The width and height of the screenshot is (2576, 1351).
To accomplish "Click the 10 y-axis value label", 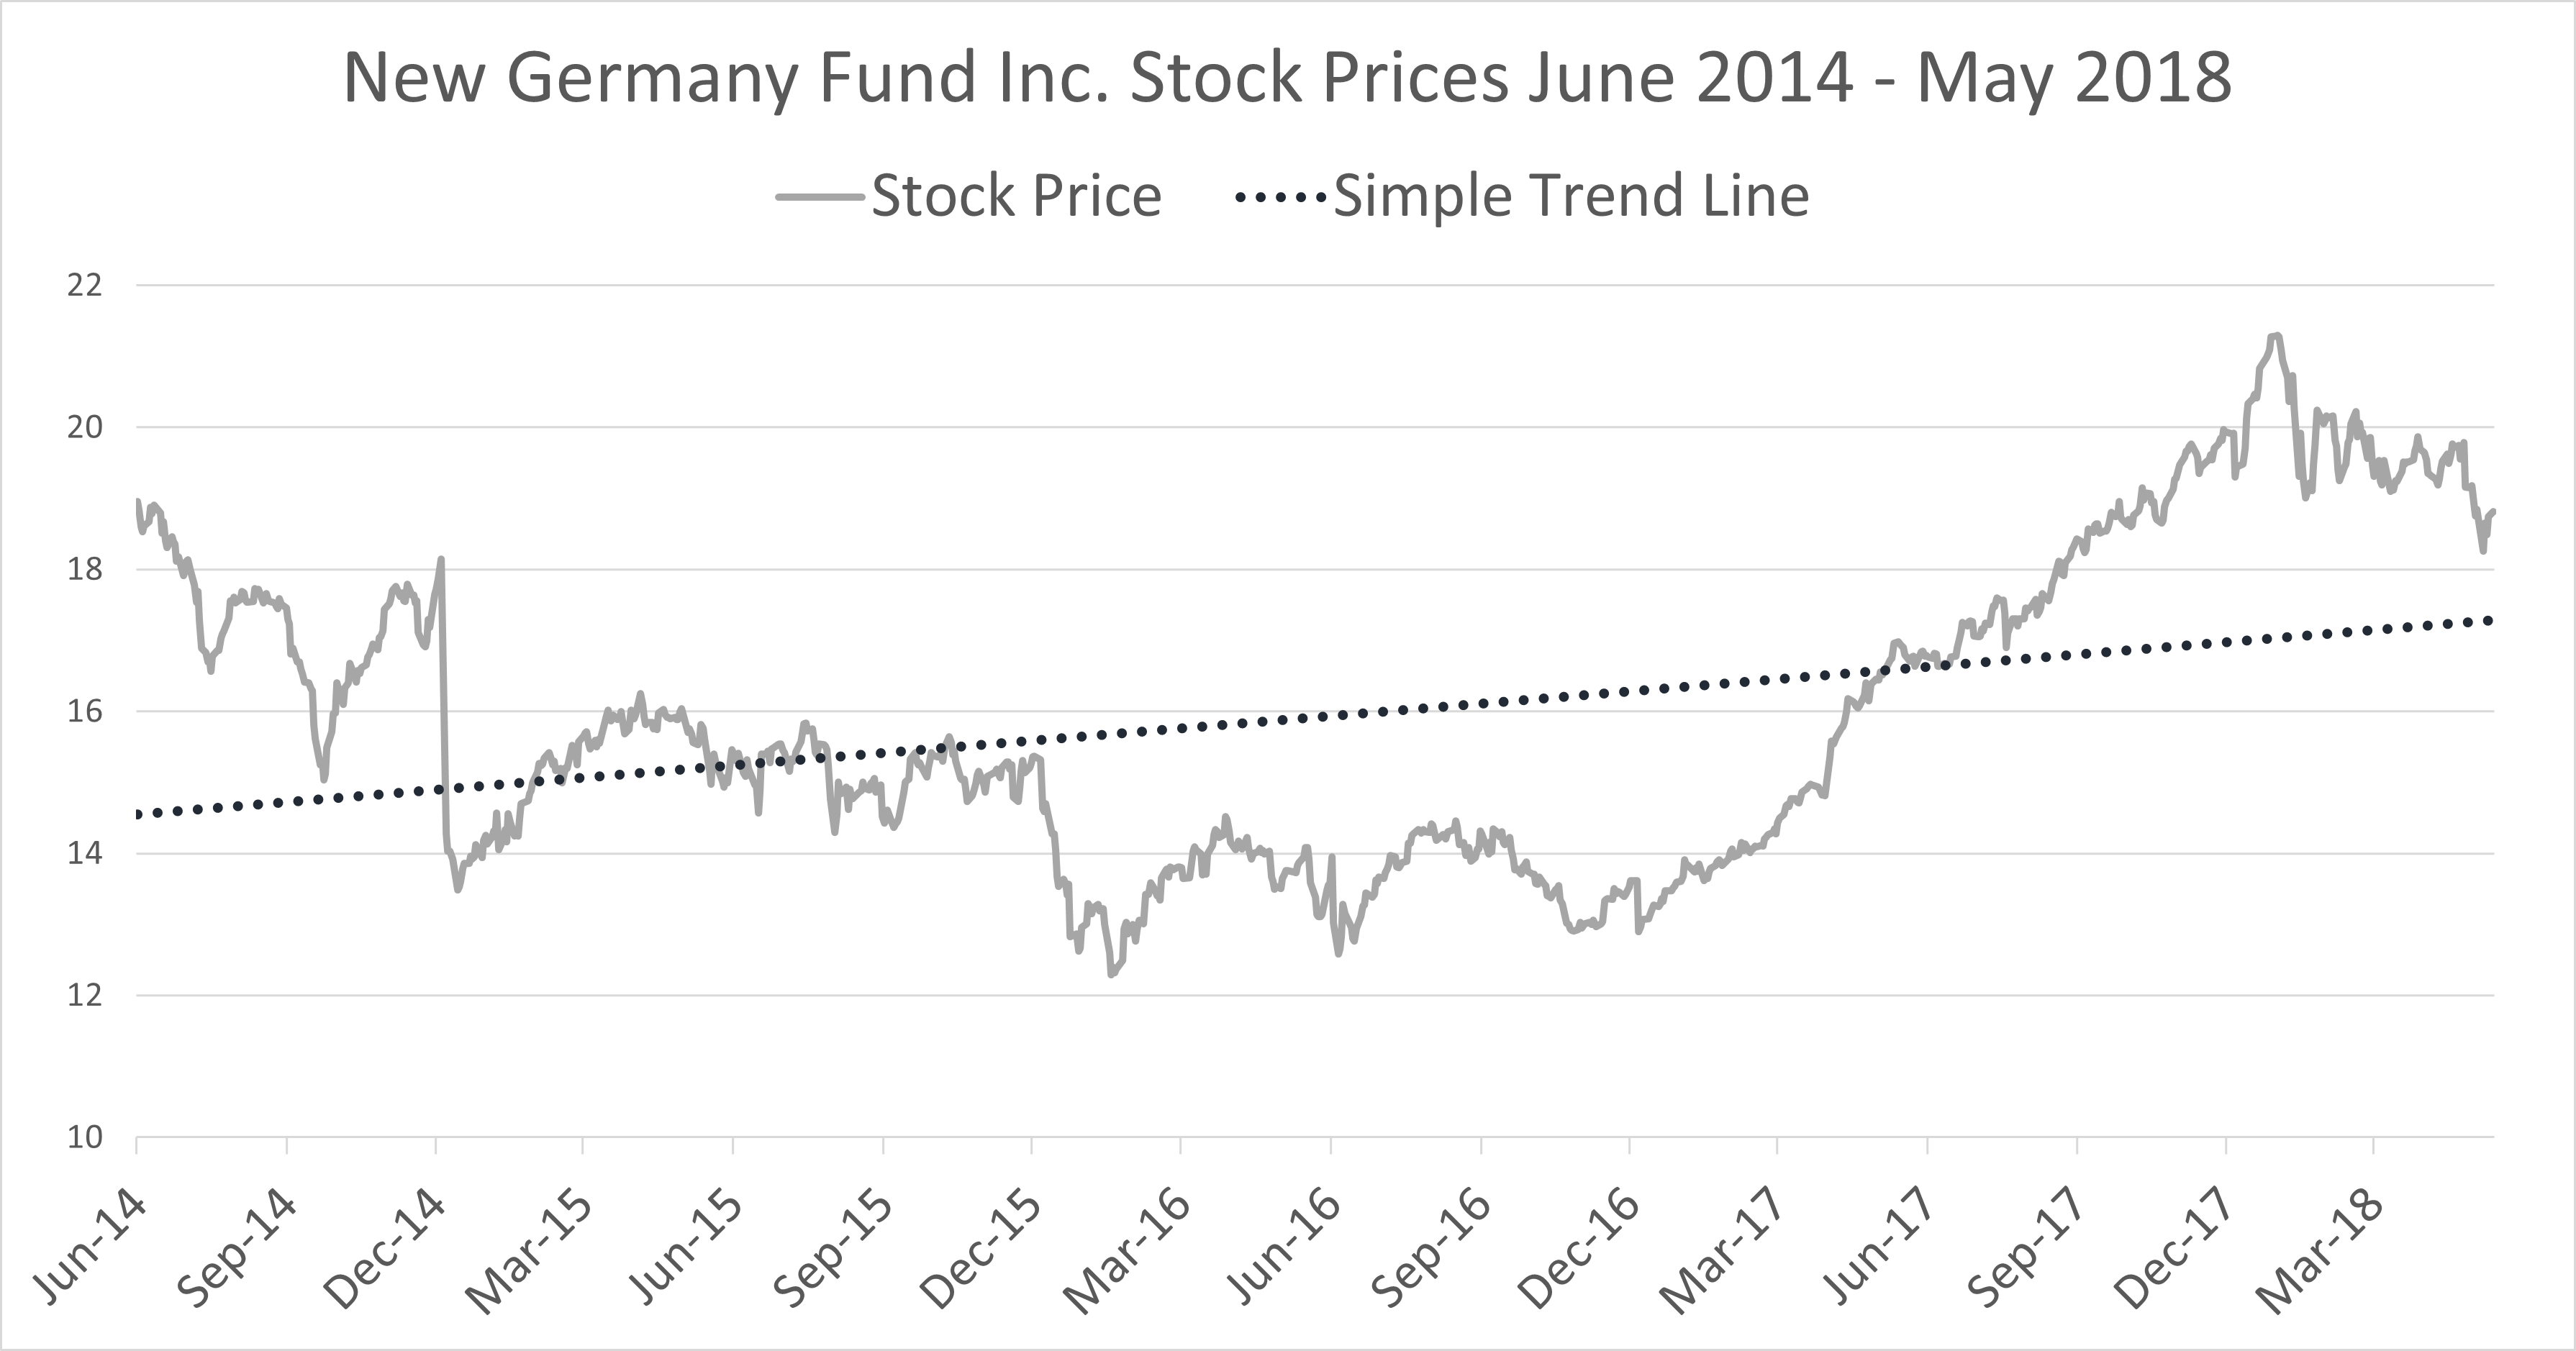I will point(85,1137).
